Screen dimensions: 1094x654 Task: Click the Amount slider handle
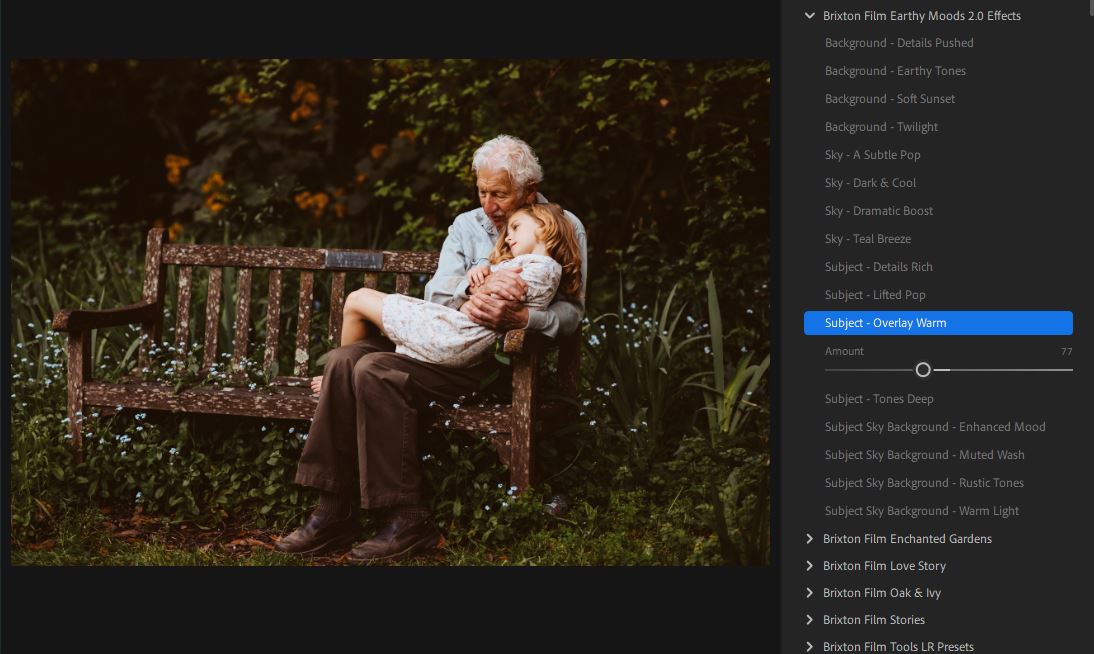[x=923, y=370]
